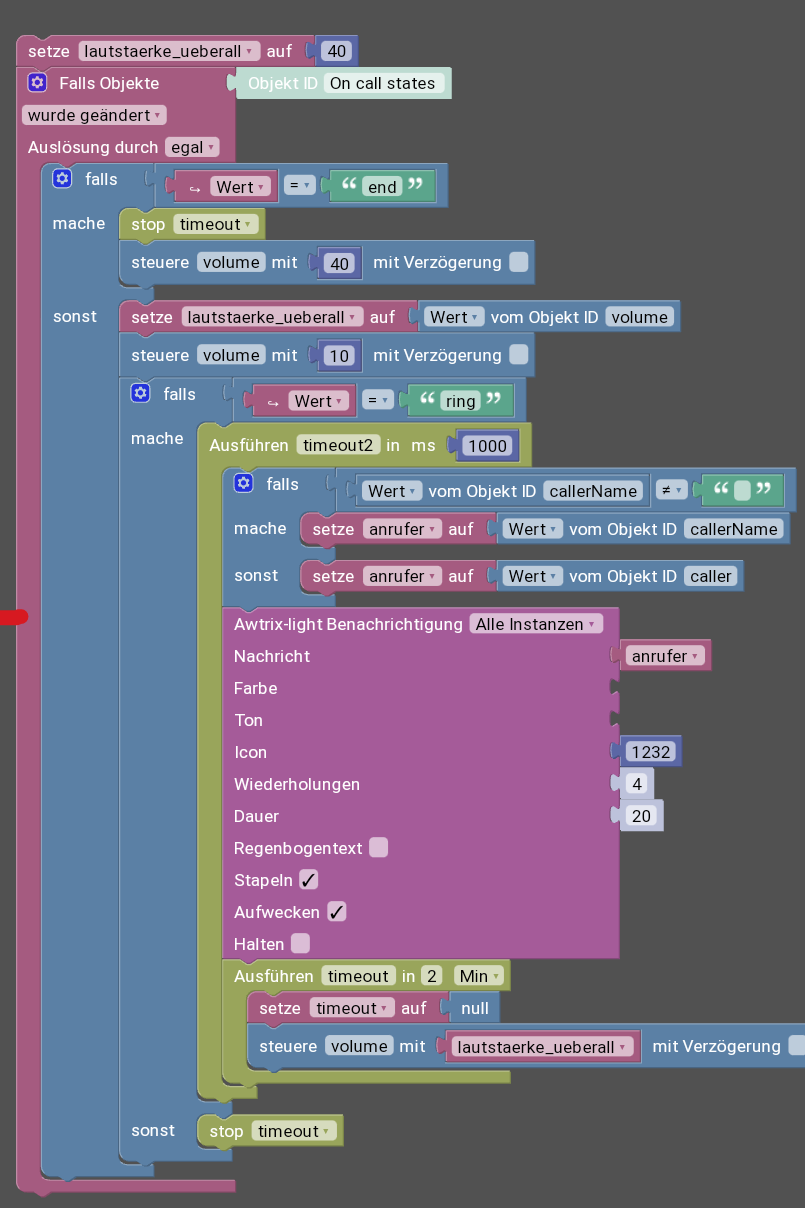805x1208 pixels.
Task: Open the 'Alle Instanzen' dropdown on the Awtrix block
Action: coord(534,623)
